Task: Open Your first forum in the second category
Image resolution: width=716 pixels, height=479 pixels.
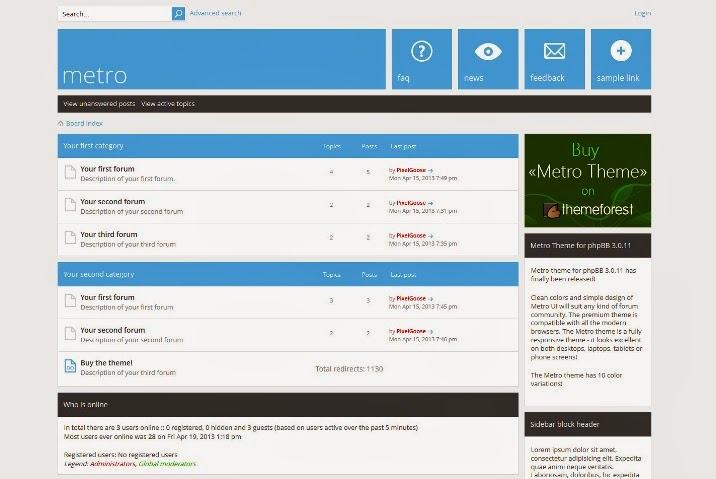Action: (x=107, y=297)
